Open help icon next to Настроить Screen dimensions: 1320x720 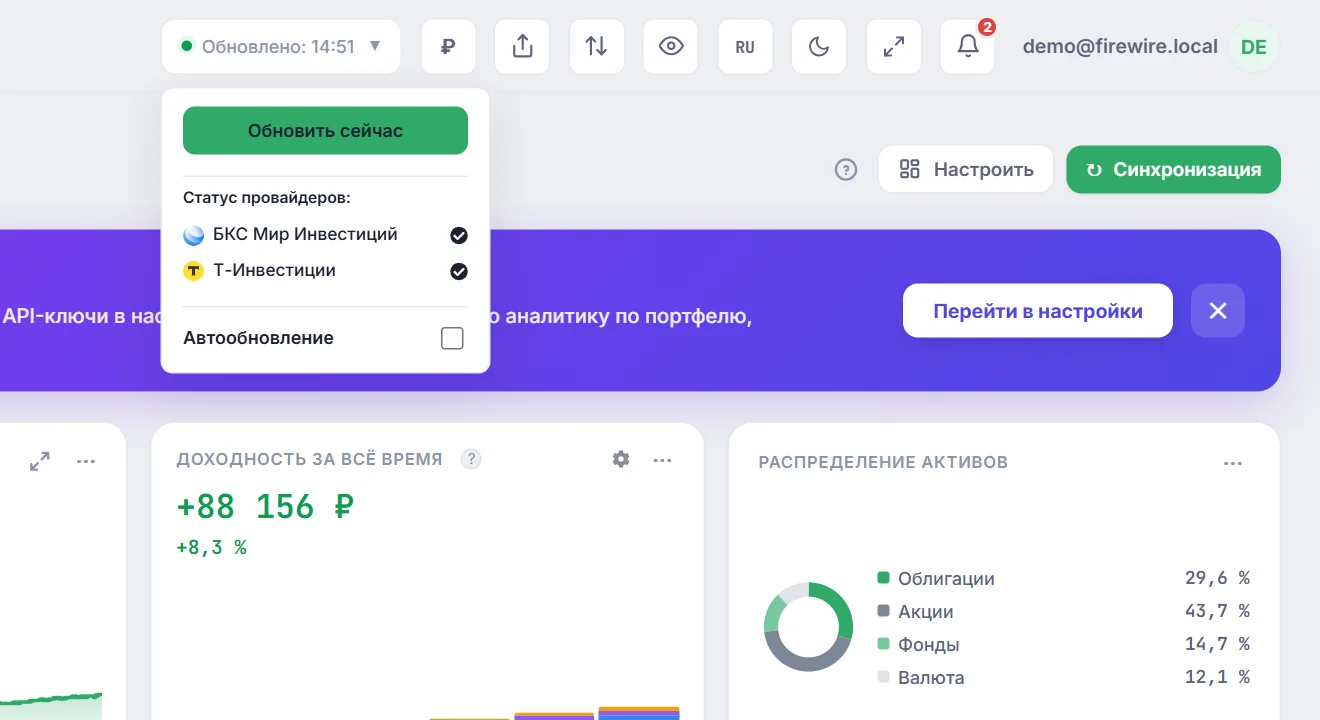(x=846, y=170)
